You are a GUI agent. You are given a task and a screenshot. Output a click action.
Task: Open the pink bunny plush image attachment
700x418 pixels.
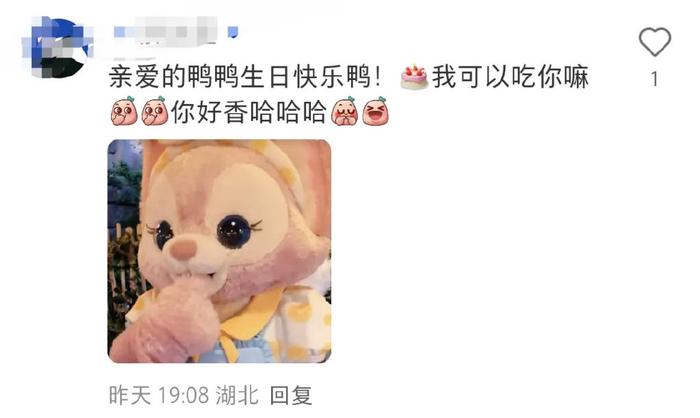pyautogui.click(x=220, y=251)
